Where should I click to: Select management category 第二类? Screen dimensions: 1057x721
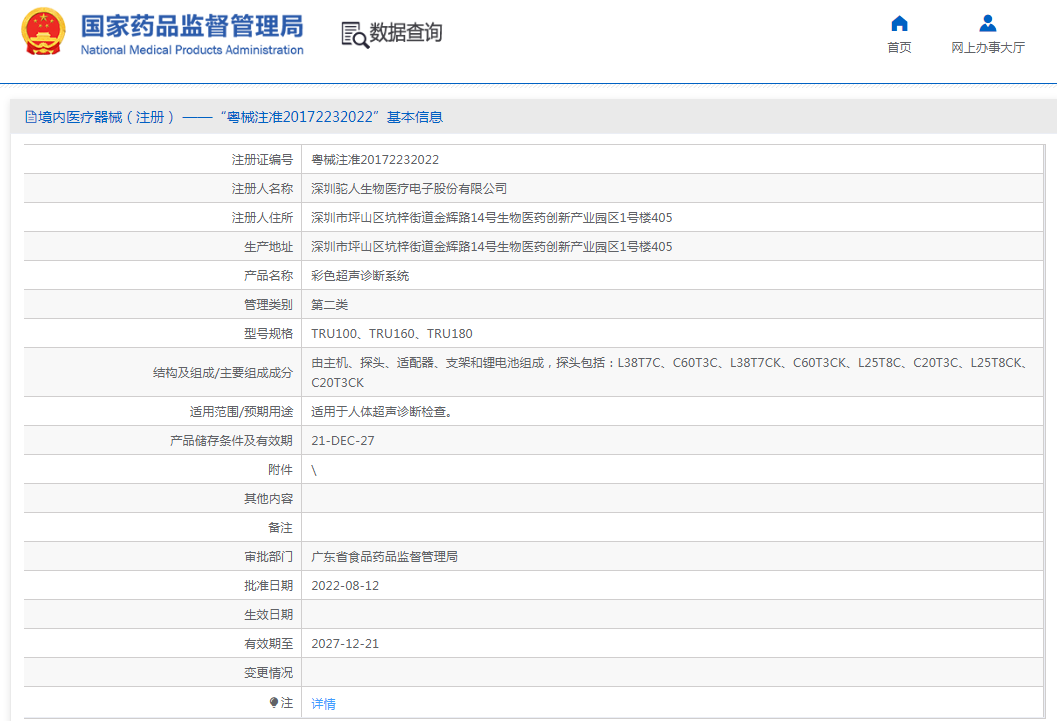[x=330, y=305]
